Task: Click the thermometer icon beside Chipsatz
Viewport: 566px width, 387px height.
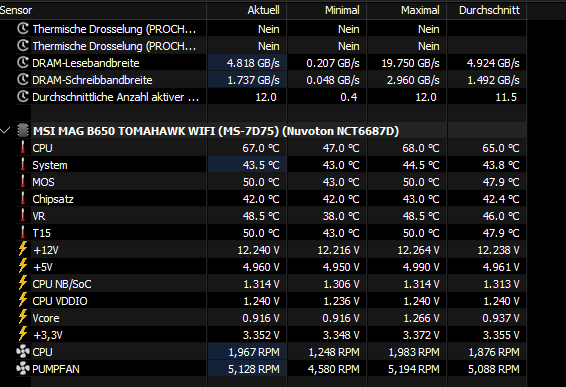Action: pos(23,199)
